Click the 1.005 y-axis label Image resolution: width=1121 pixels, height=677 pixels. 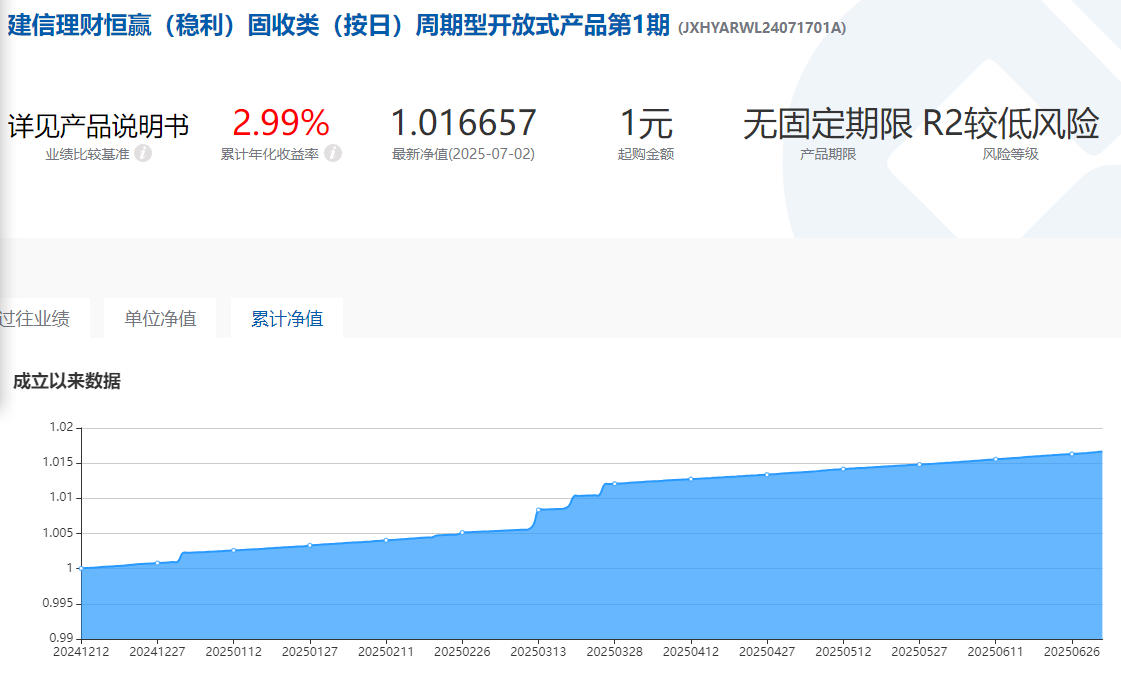[58, 533]
